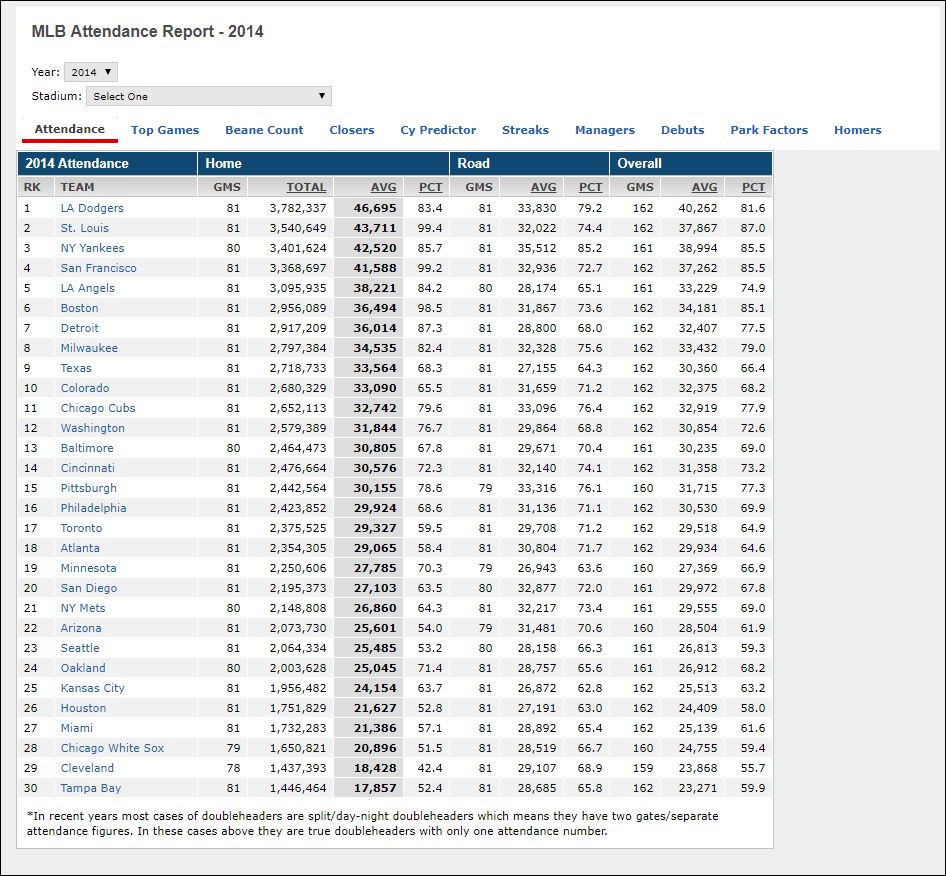Go to the Closers tab
This screenshot has height=876, width=946.
(x=352, y=130)
